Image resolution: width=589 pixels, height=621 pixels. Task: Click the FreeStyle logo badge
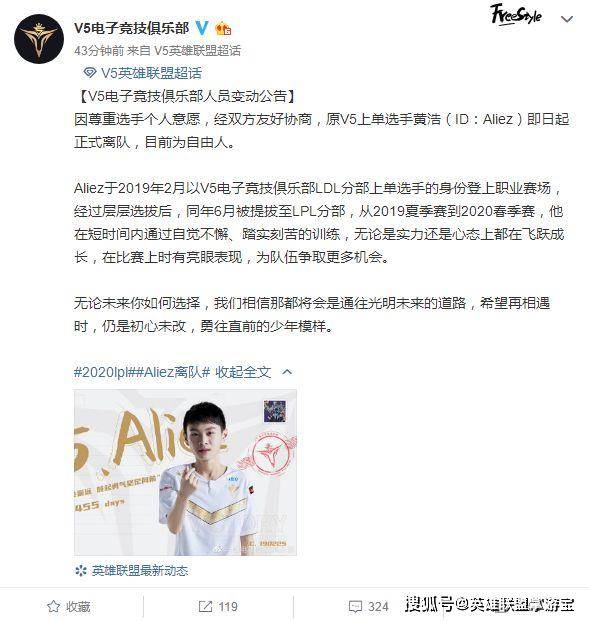pos(516,15)
